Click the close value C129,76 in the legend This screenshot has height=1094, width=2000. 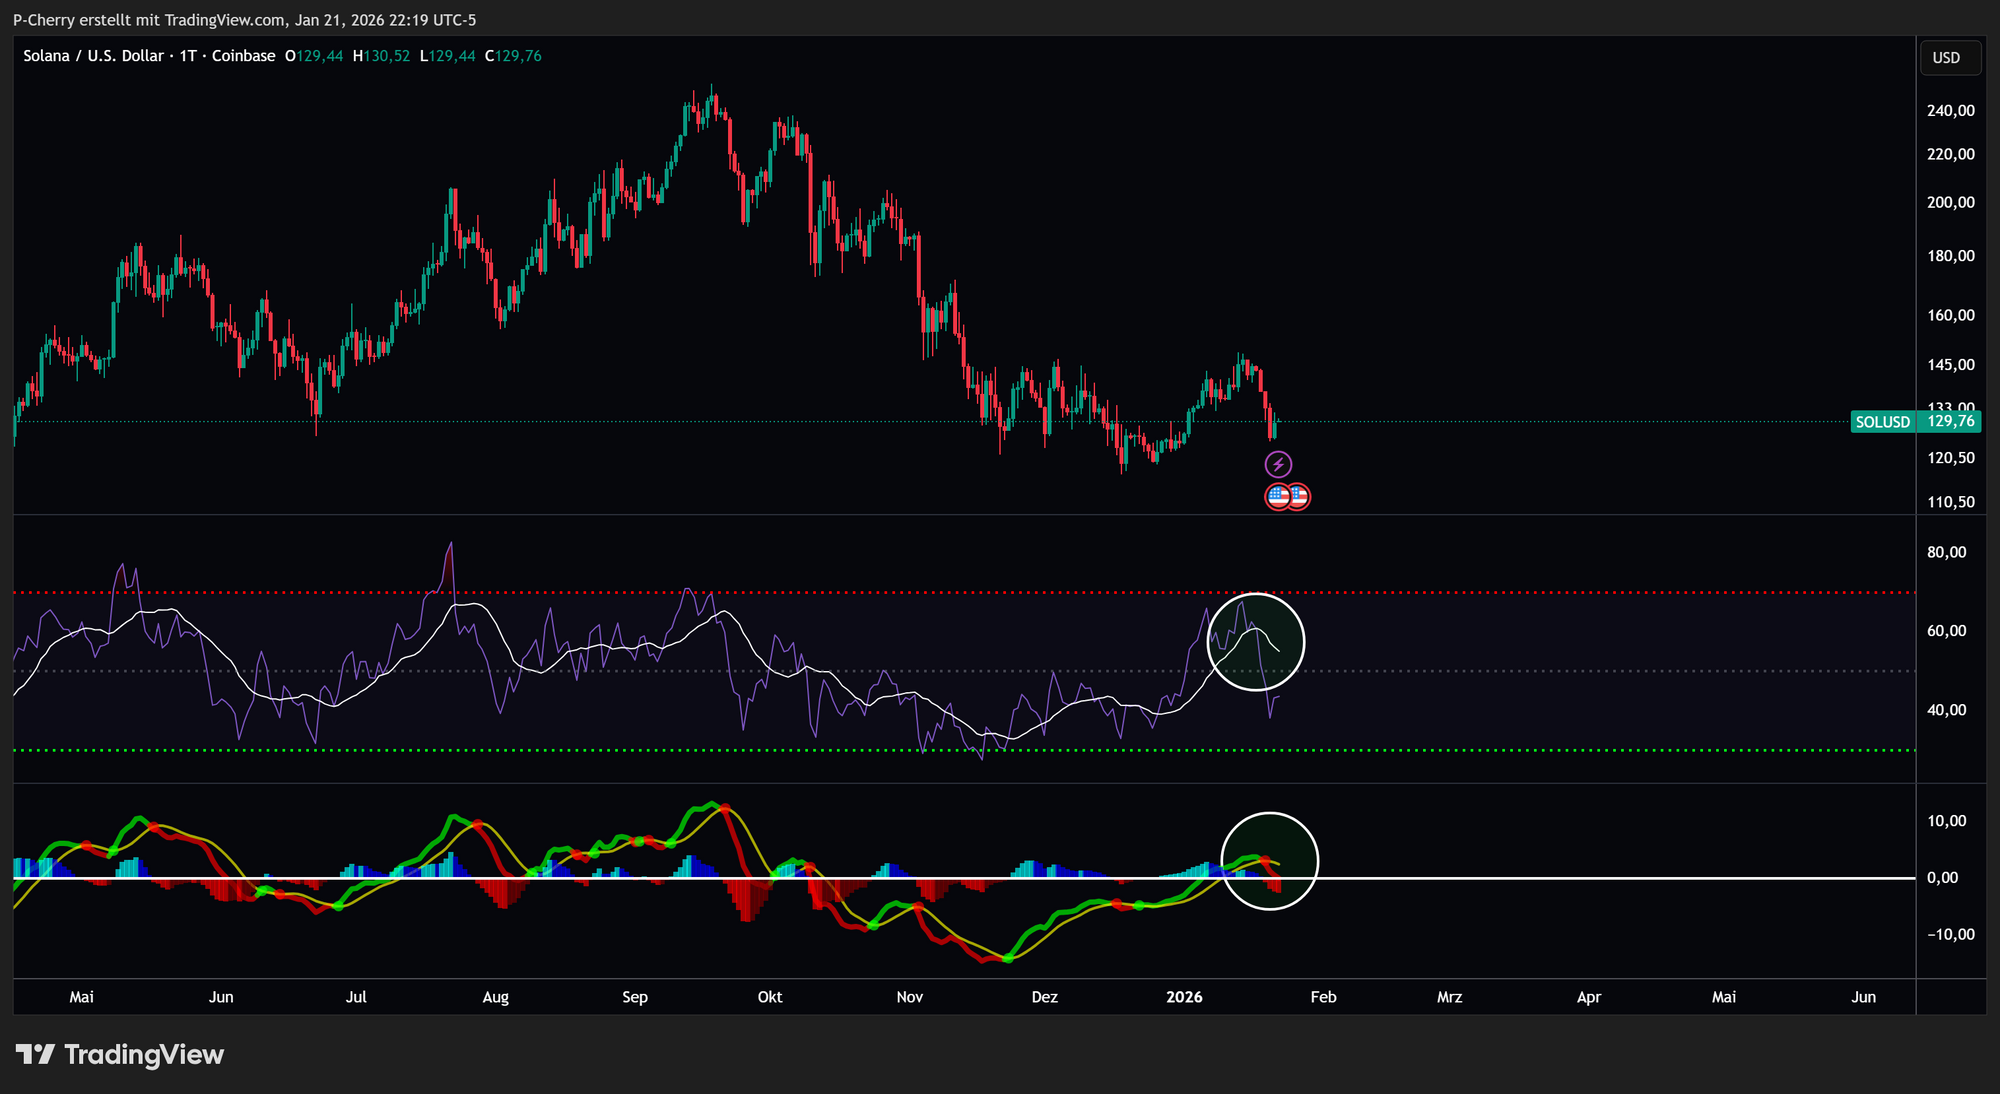tap(512, 56)
